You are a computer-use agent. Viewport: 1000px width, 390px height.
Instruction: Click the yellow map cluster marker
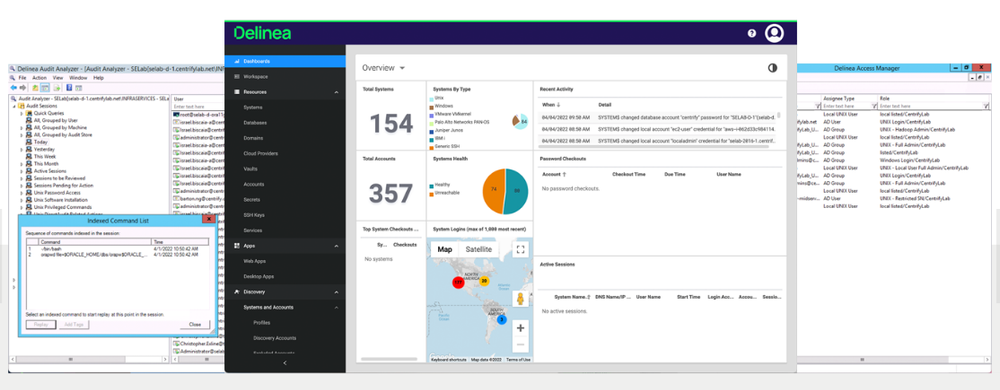484,280
